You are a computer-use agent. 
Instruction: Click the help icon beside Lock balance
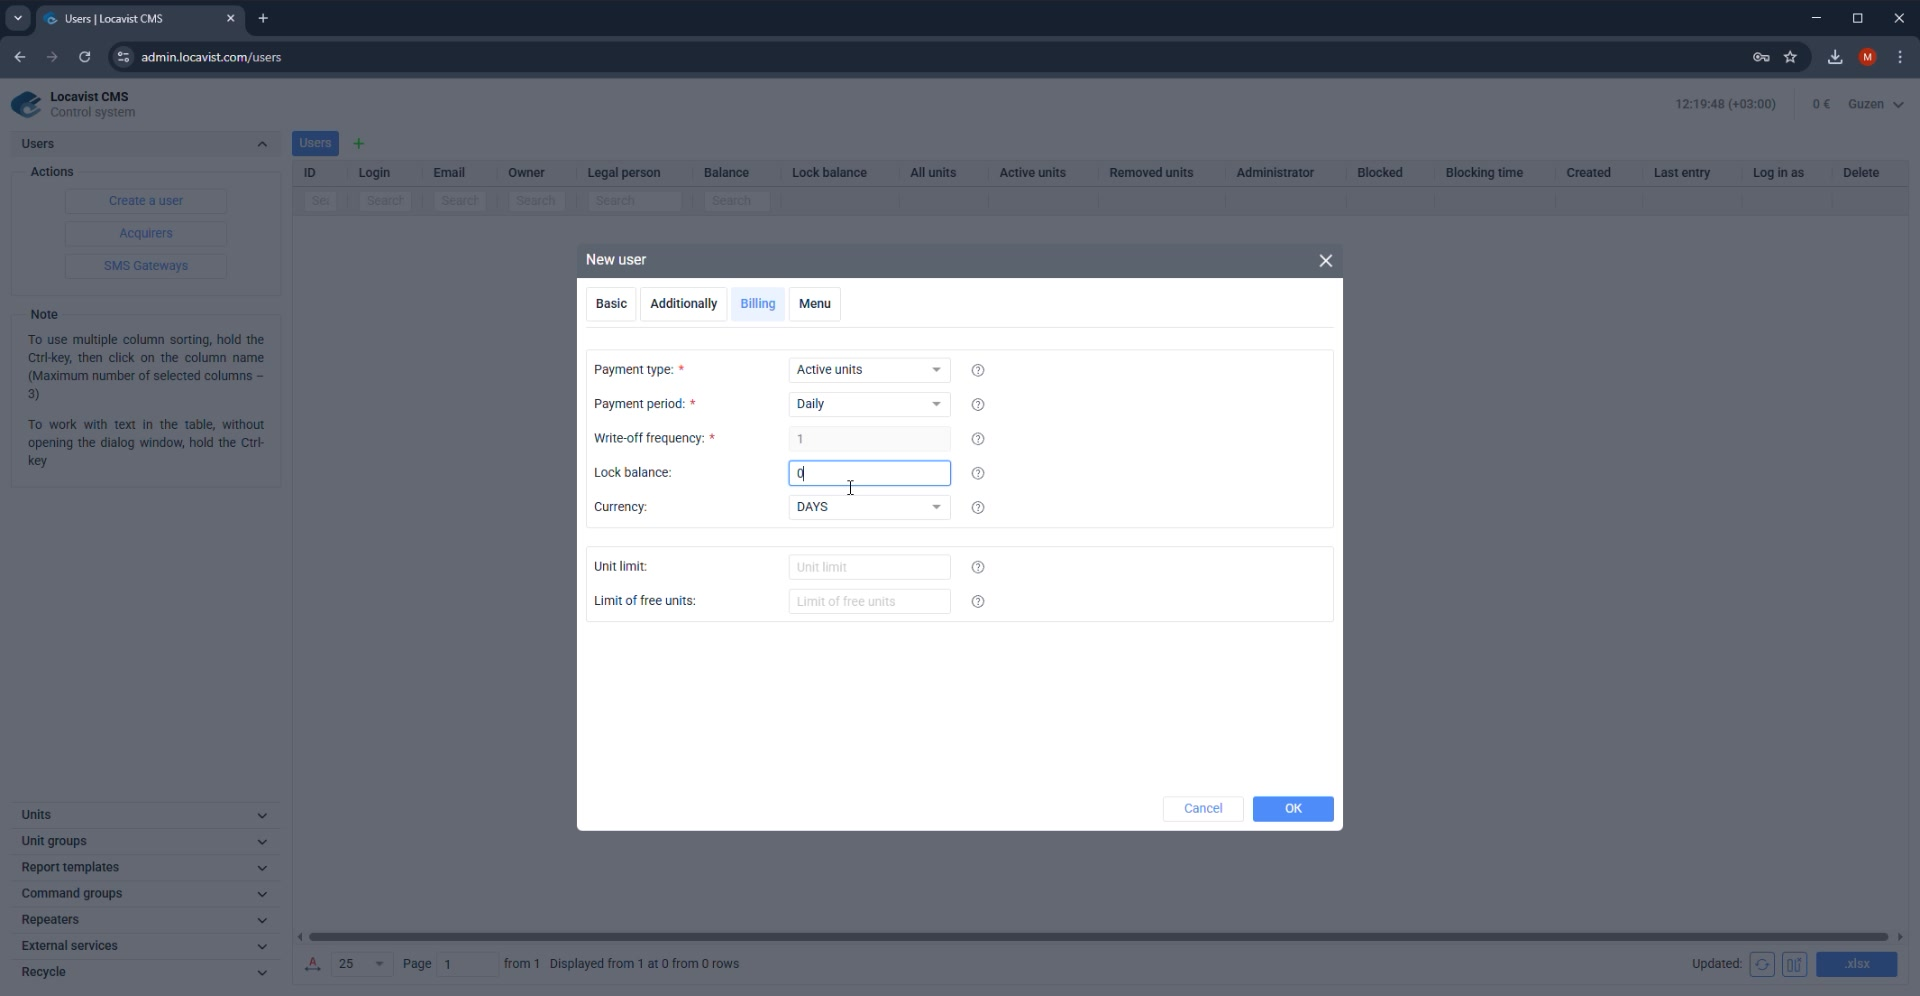[978, 473]
